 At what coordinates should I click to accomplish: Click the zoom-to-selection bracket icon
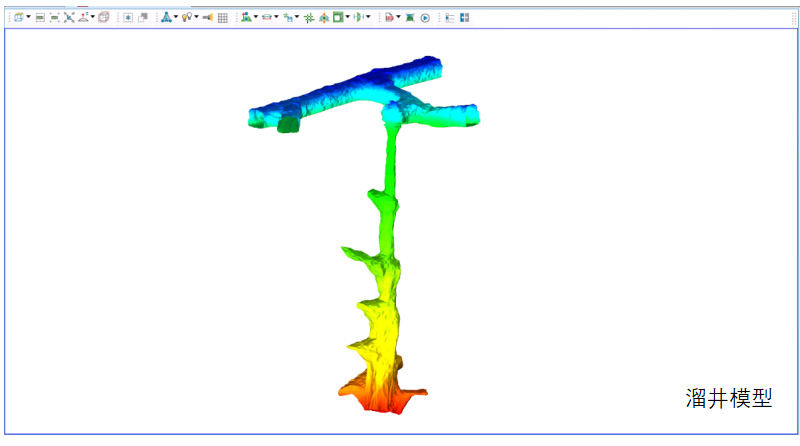coord(55,18)
